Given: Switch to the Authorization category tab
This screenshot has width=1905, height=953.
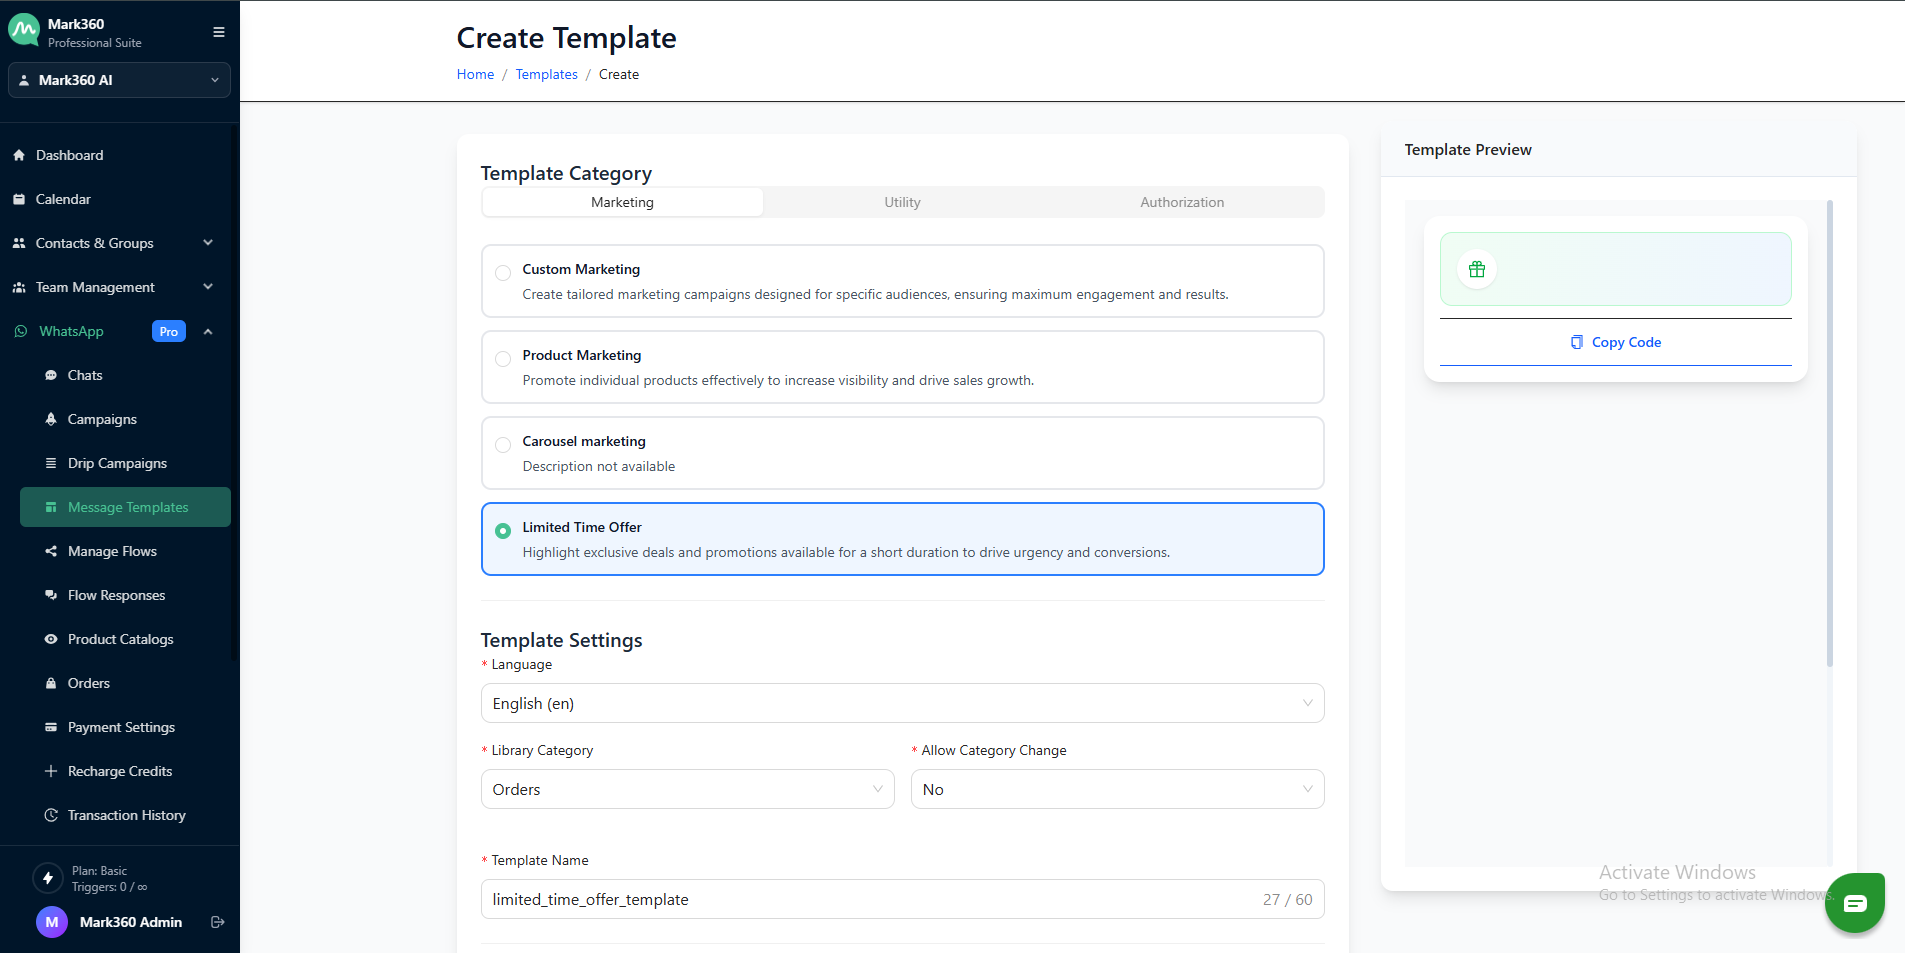Looking at the screenshot, I should 1182,202.
